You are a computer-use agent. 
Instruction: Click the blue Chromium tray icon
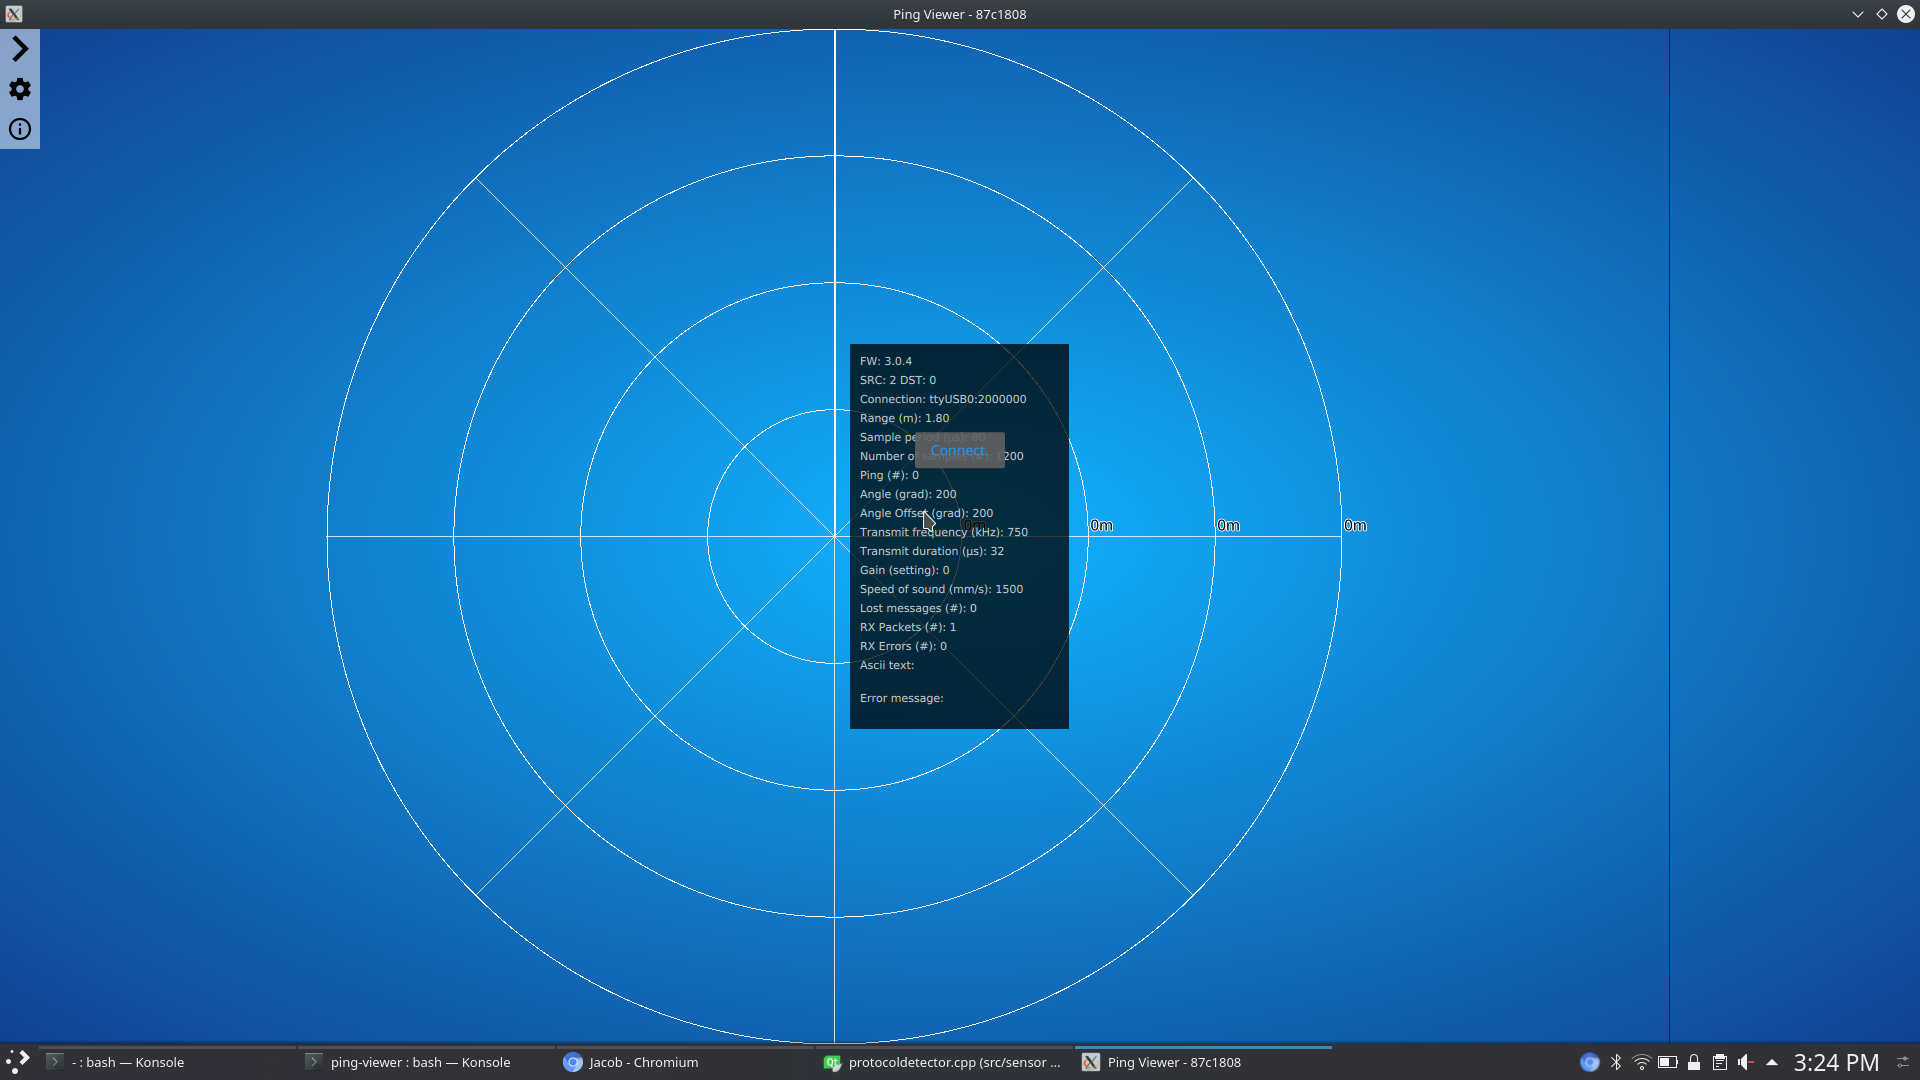click(x=1589, y=1062)
